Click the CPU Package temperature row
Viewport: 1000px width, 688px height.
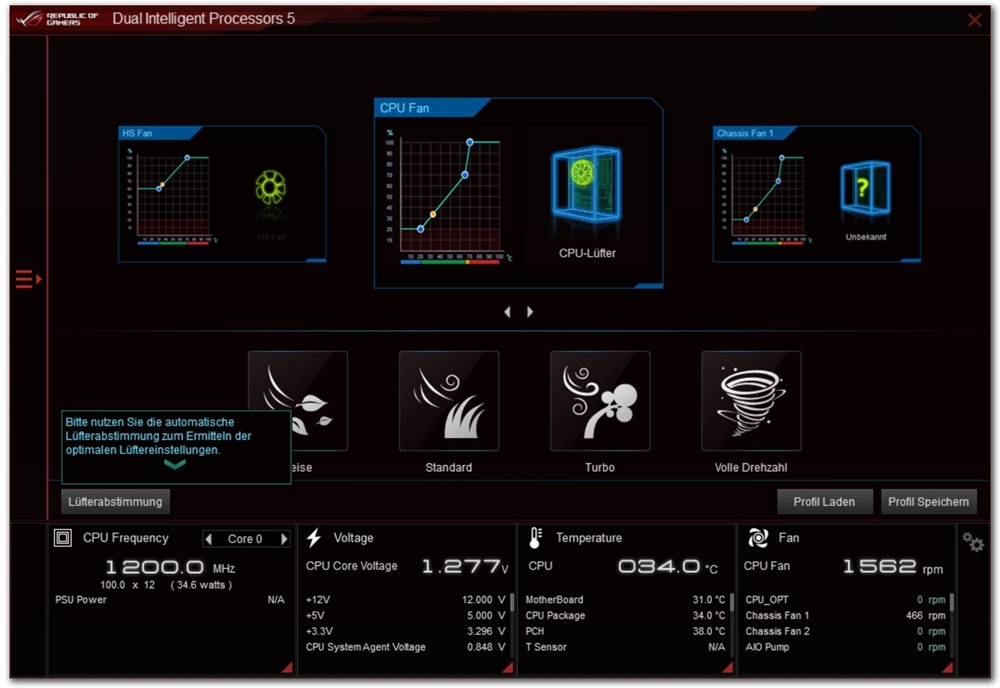coord(626,615)
